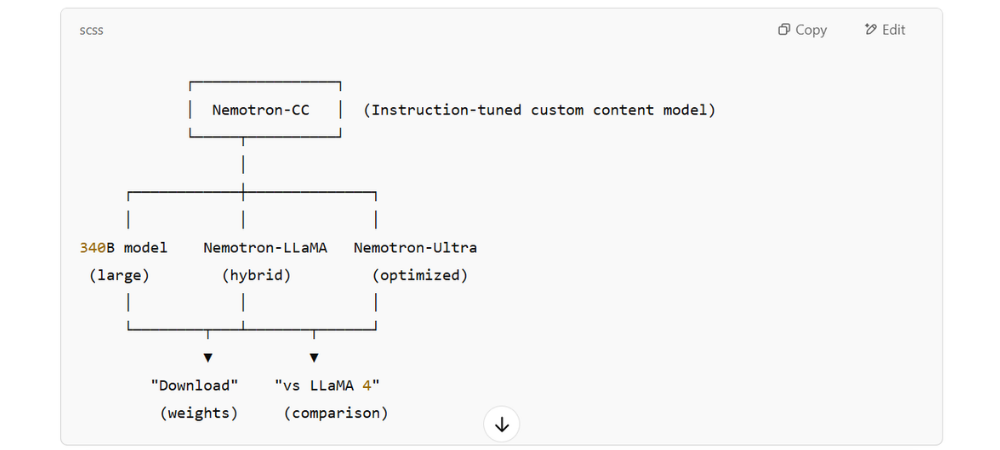Click the "vs LLaMA 4" quoted text
Screen dimensions: 1000x450
[327, 385]
